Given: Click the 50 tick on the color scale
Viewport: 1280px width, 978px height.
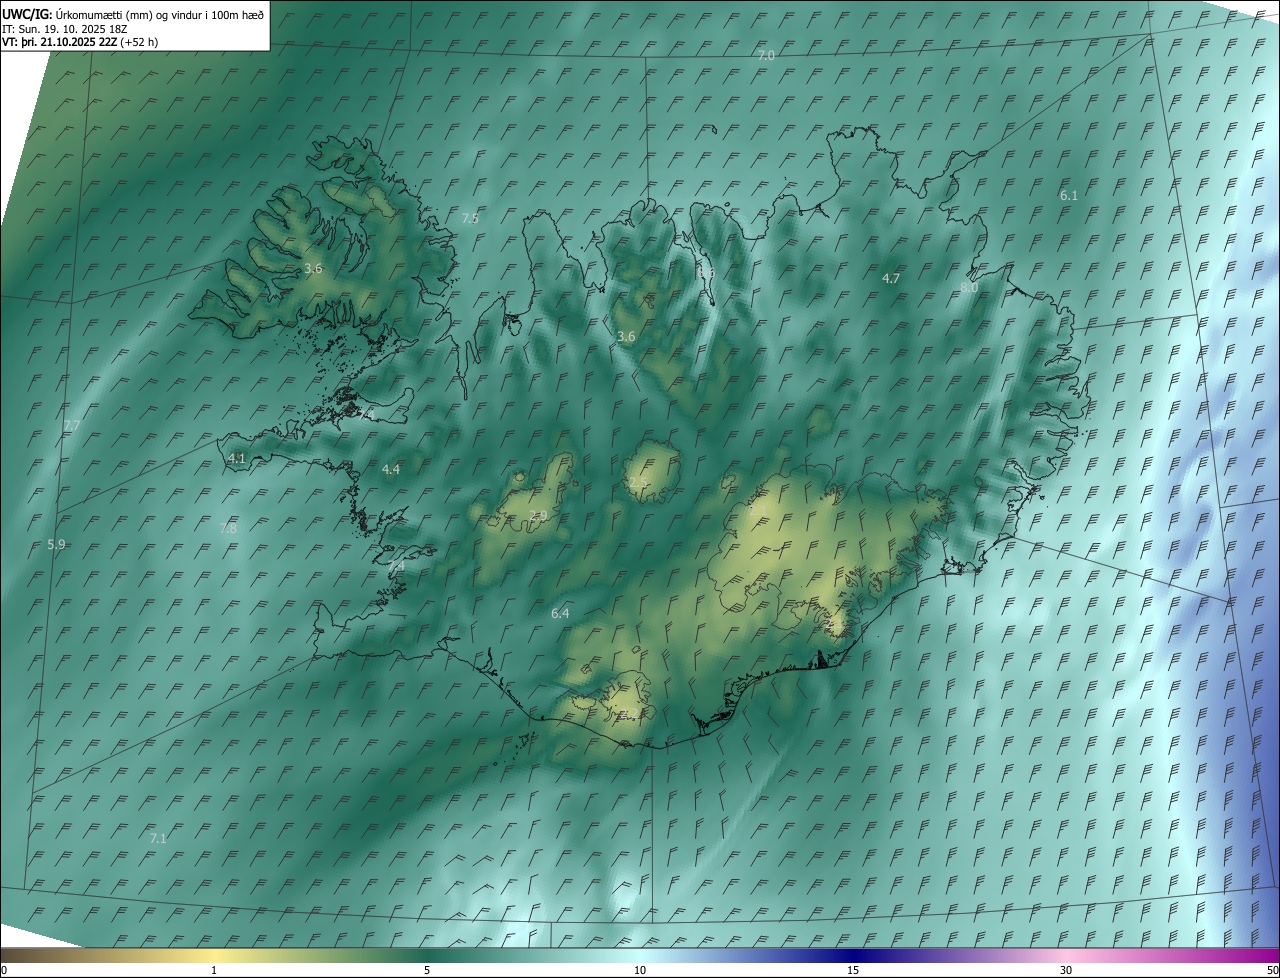Looking at the screenshot, I should point(1272,971).
